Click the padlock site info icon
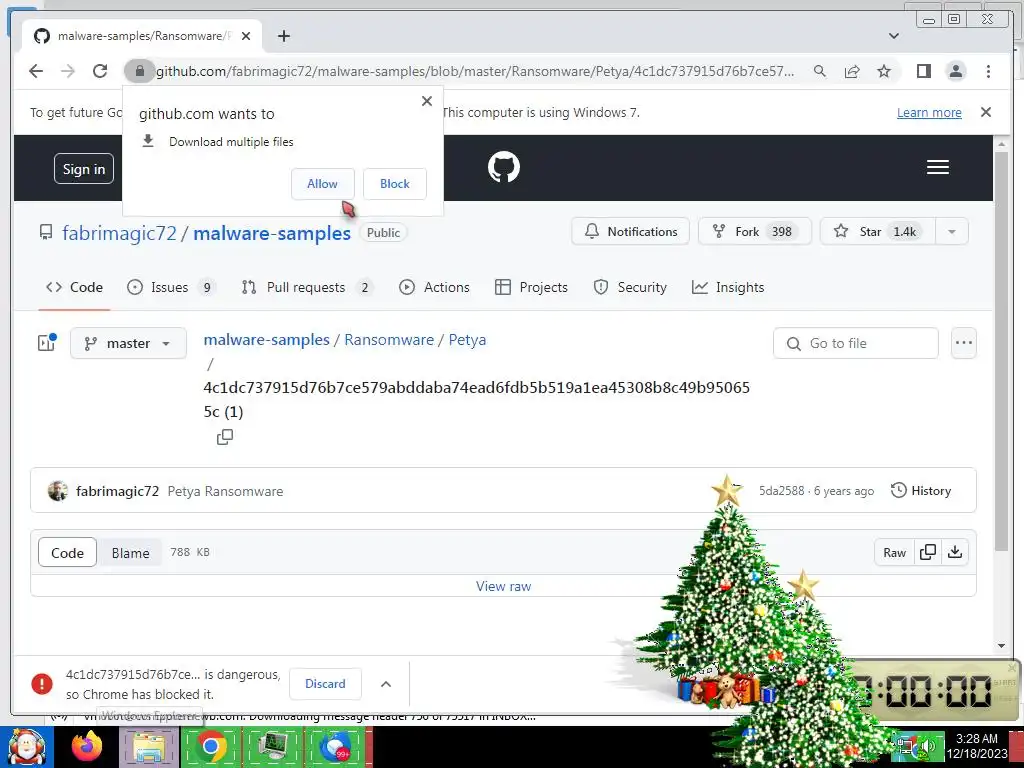Image resolution: width=1024 pixels, height=768 pixels. click(x=139, y=71)
